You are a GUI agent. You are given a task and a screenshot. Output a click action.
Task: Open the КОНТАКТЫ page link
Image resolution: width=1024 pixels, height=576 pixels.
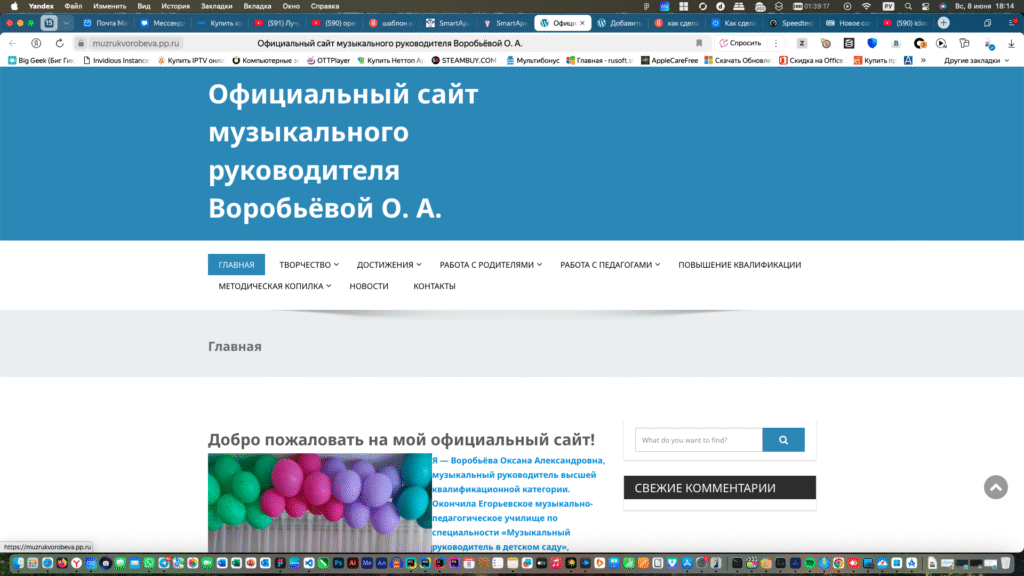point(434,286)
